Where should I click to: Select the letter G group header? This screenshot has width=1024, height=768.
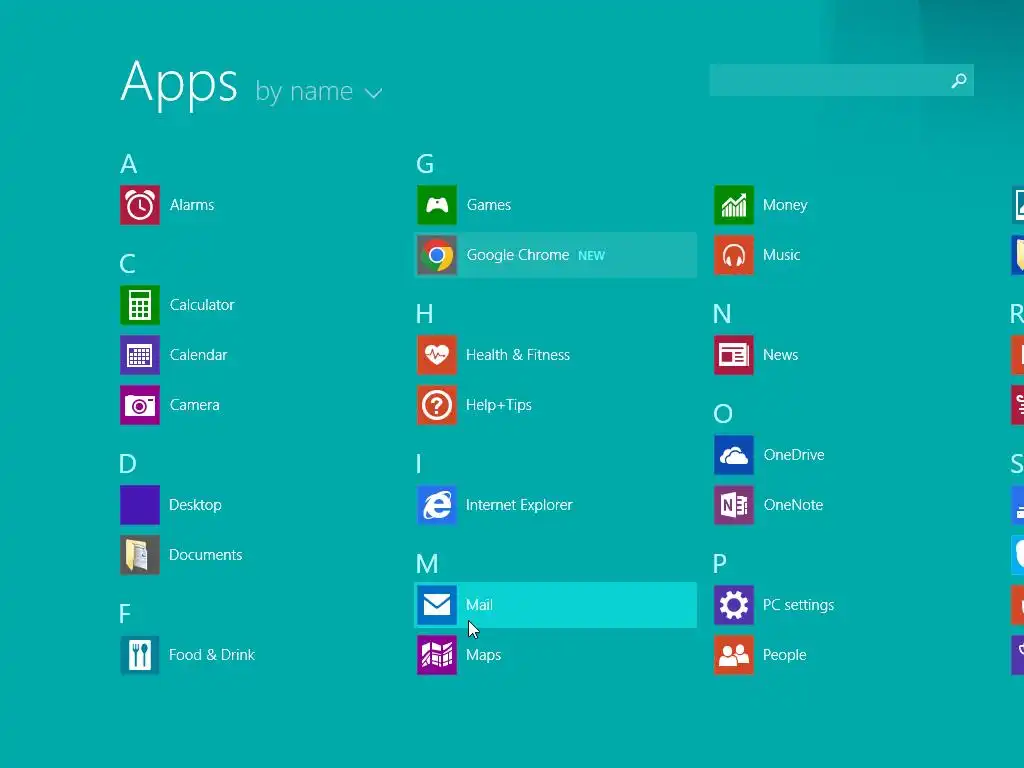pyautogui.click(x=425, y=164)
